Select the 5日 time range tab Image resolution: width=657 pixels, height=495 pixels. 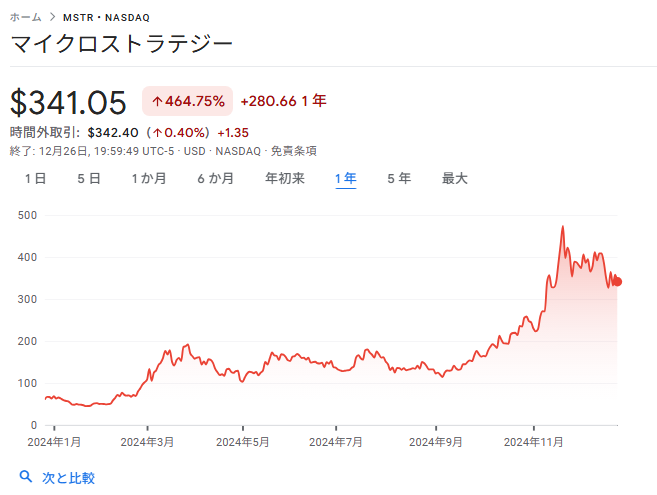point(88,178)
